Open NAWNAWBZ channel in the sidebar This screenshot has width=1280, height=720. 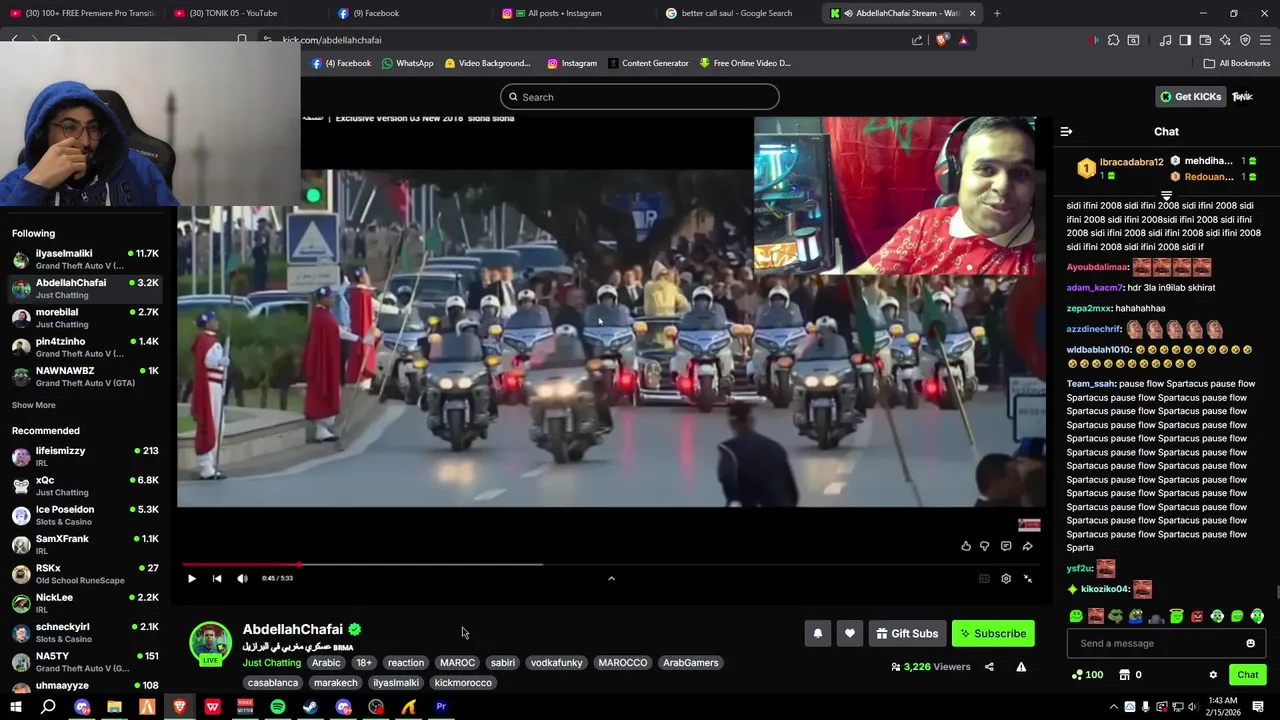[85, 377]
